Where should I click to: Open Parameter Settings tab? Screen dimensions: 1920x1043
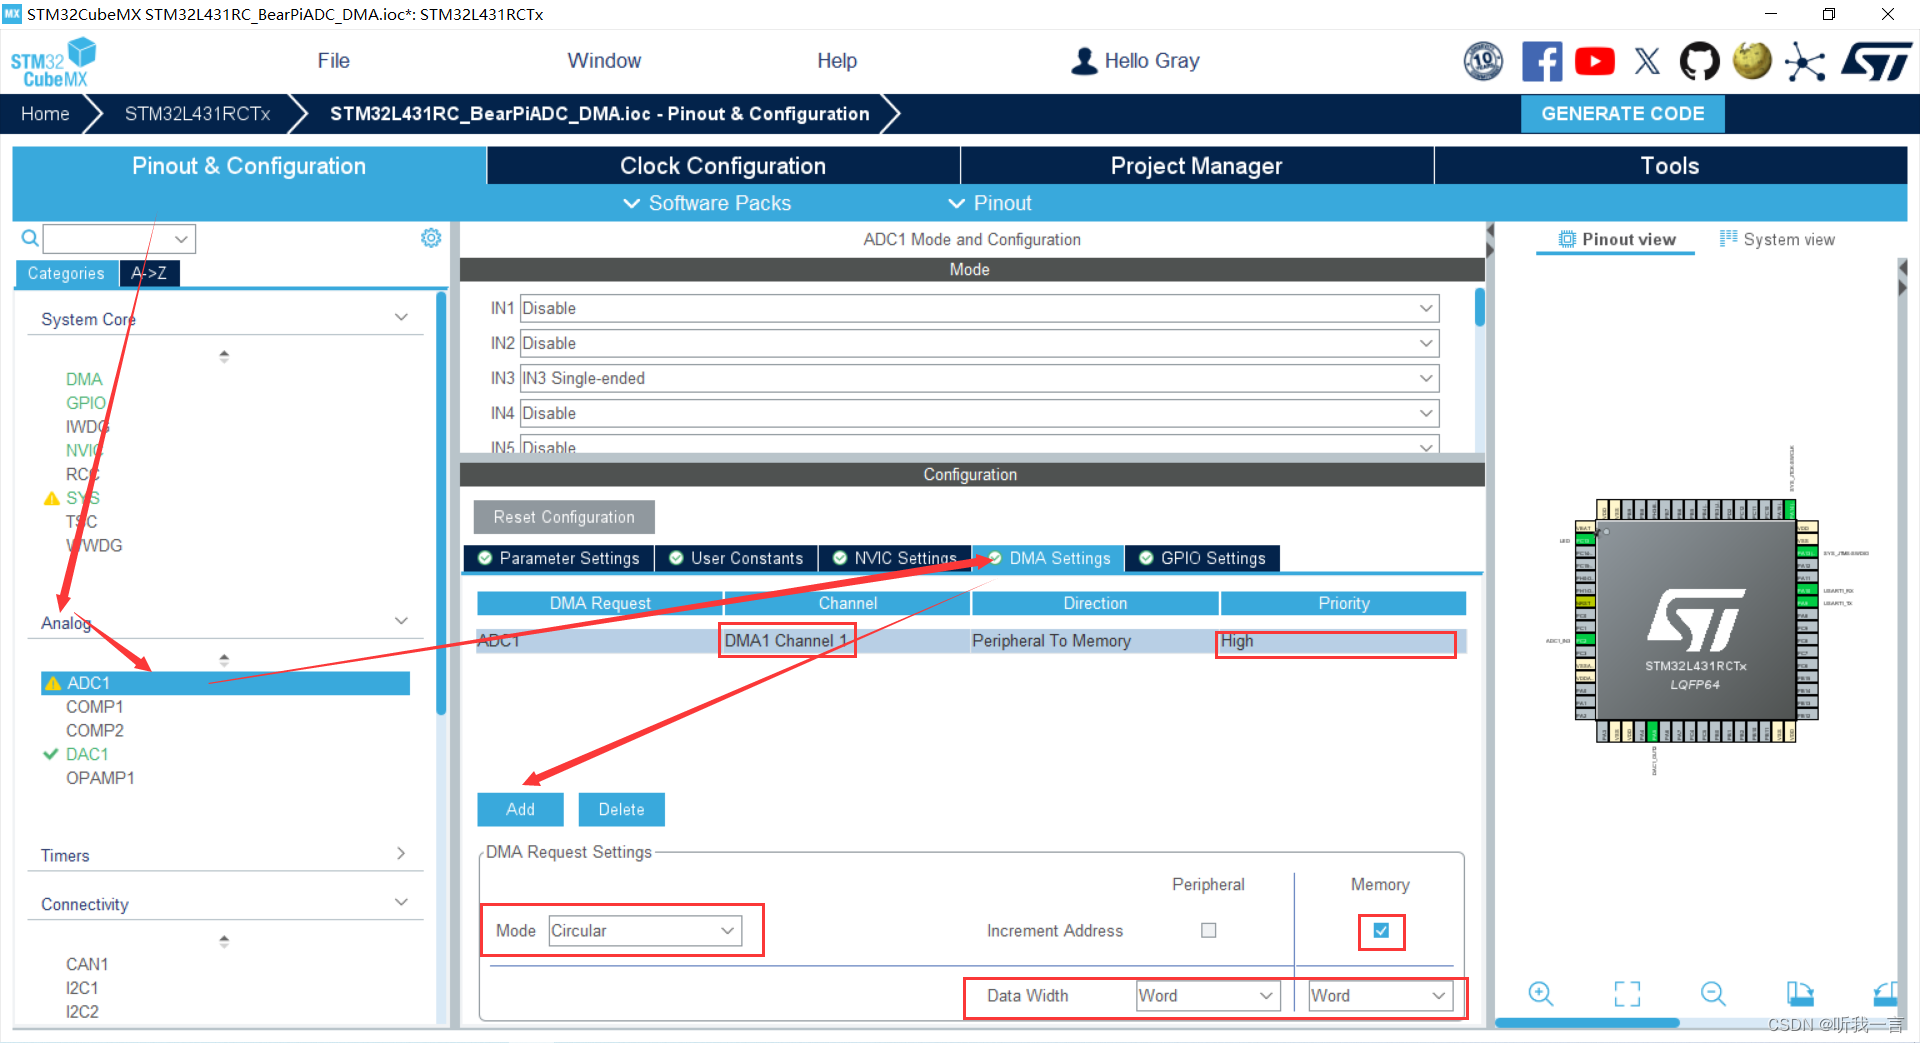click(559, 558)
